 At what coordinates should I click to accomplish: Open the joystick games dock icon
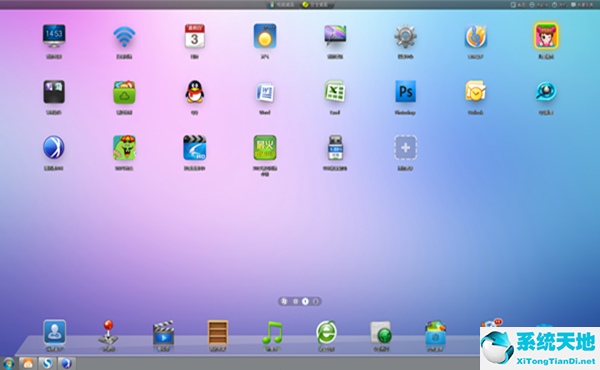point(109,332)
